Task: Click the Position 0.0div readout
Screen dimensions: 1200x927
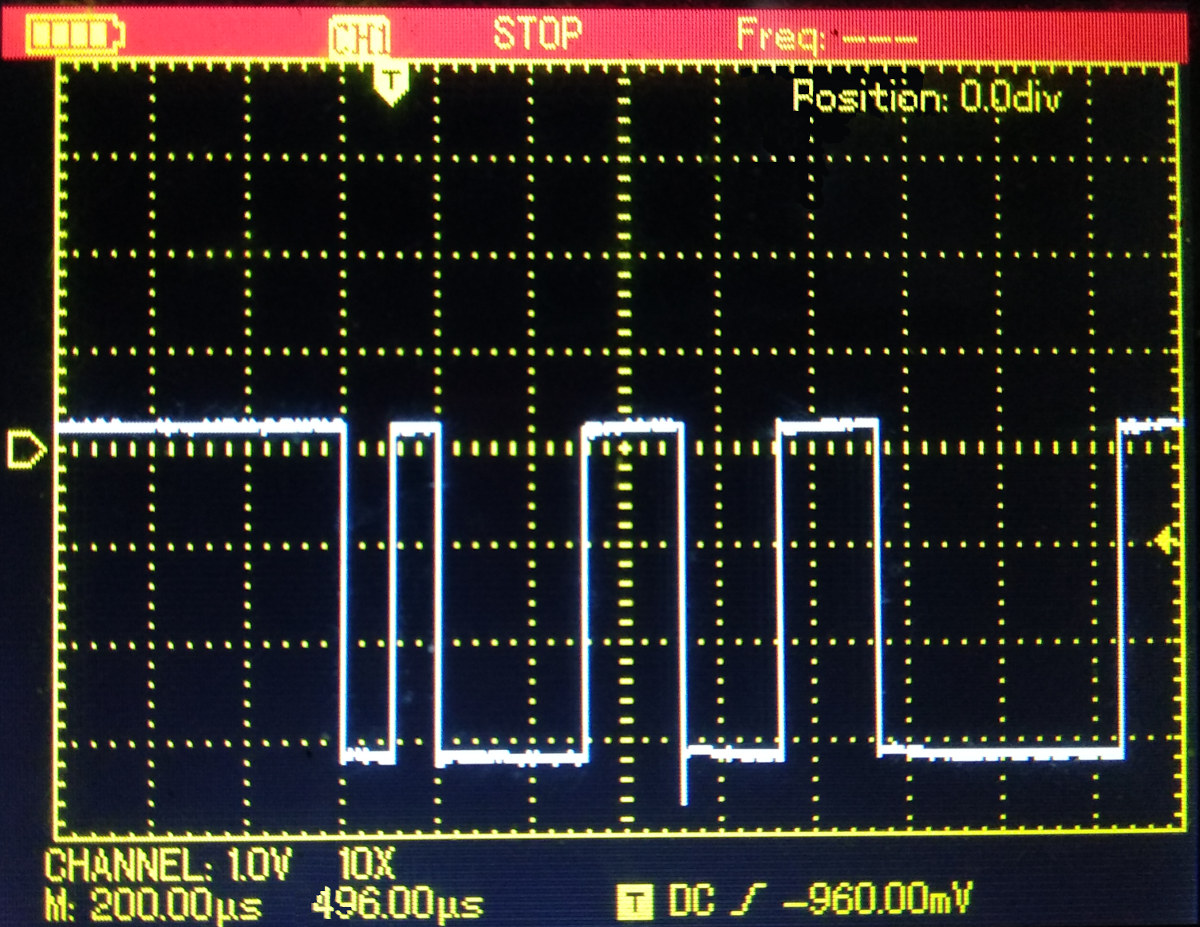Action: click(x=925, y=98)
